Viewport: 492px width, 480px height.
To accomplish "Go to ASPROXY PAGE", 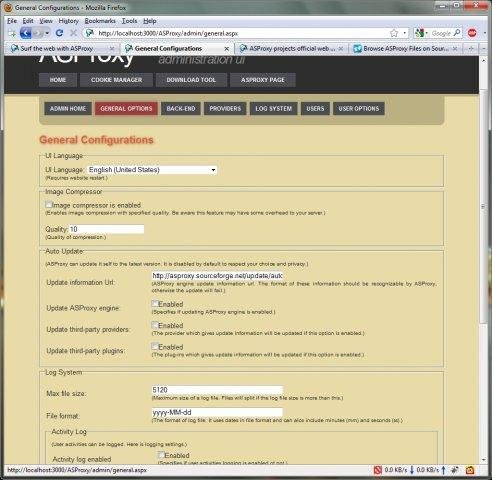I will point(263,80).
